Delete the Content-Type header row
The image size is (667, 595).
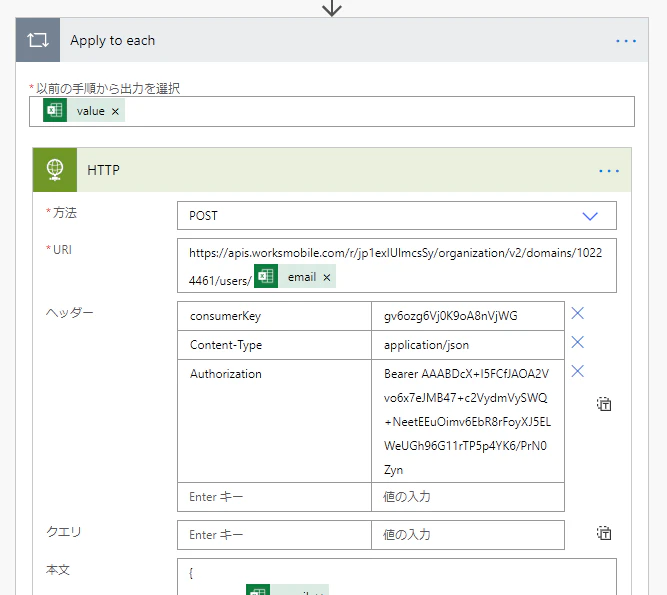click(x=577, y=342)
